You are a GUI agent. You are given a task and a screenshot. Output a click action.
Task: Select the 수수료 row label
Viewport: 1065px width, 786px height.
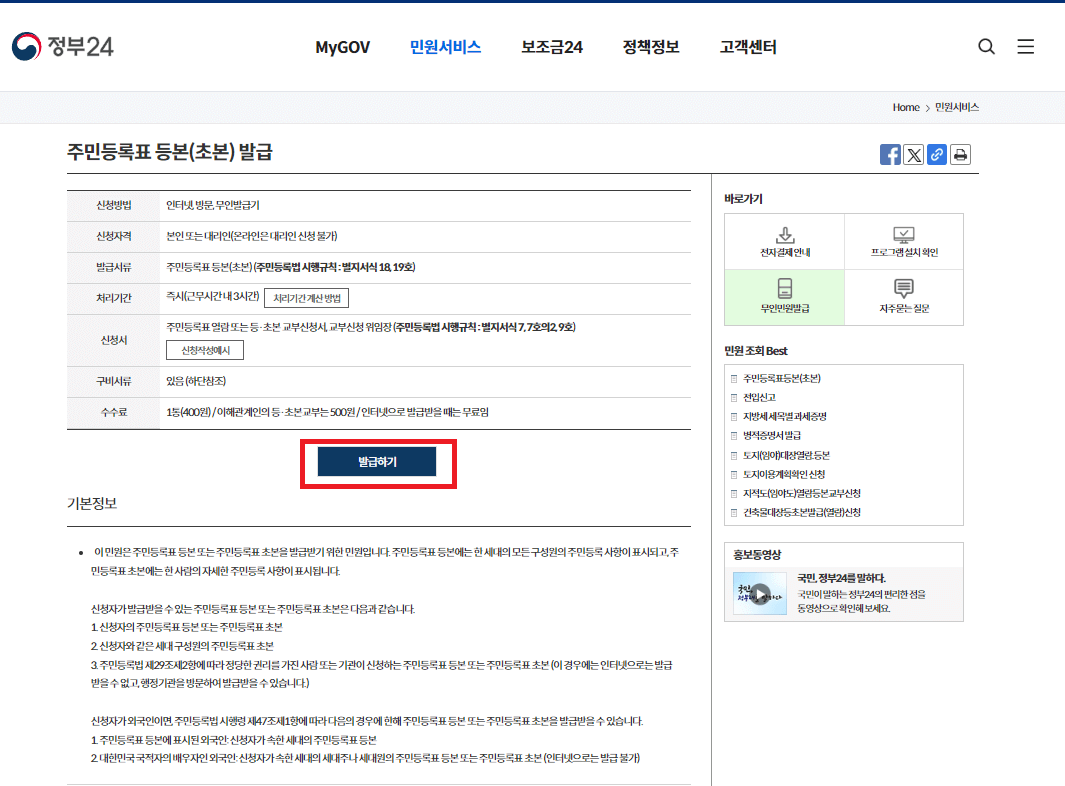[113, 412]
